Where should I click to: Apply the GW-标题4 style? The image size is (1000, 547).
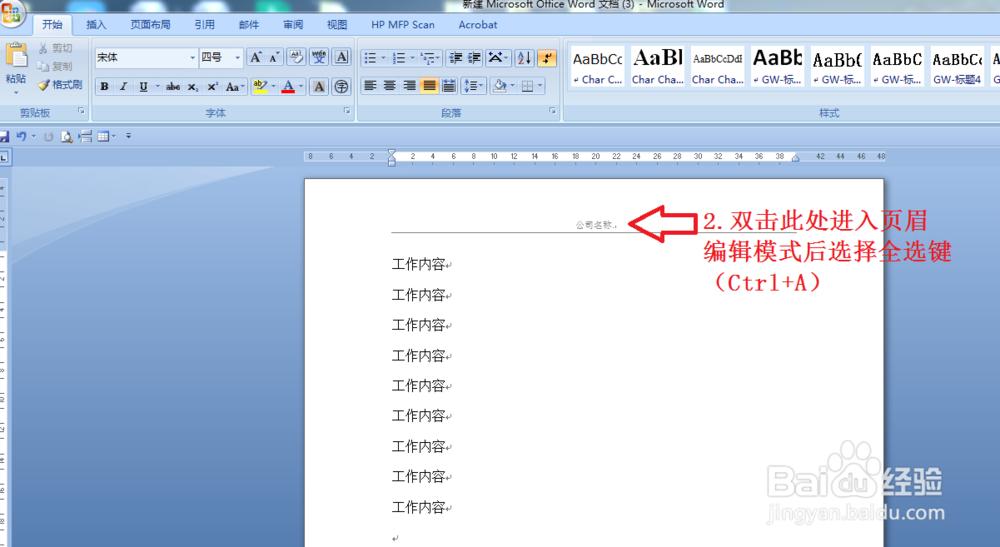click(957, 66)
